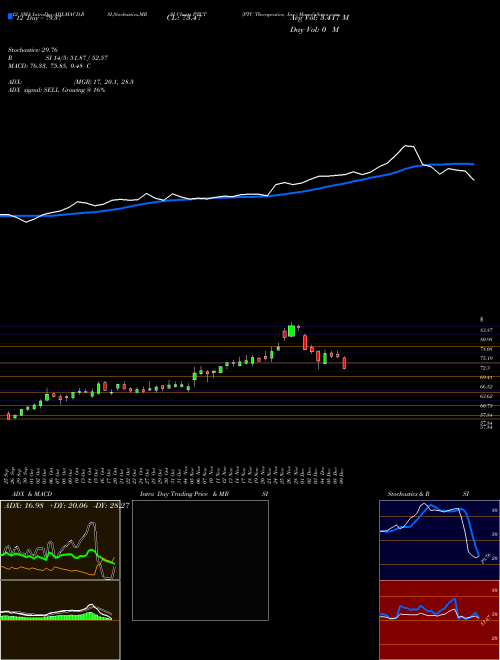Click the peak of the white price line
The height and width of the screenshot is (660, 500).
coord(407,146)
